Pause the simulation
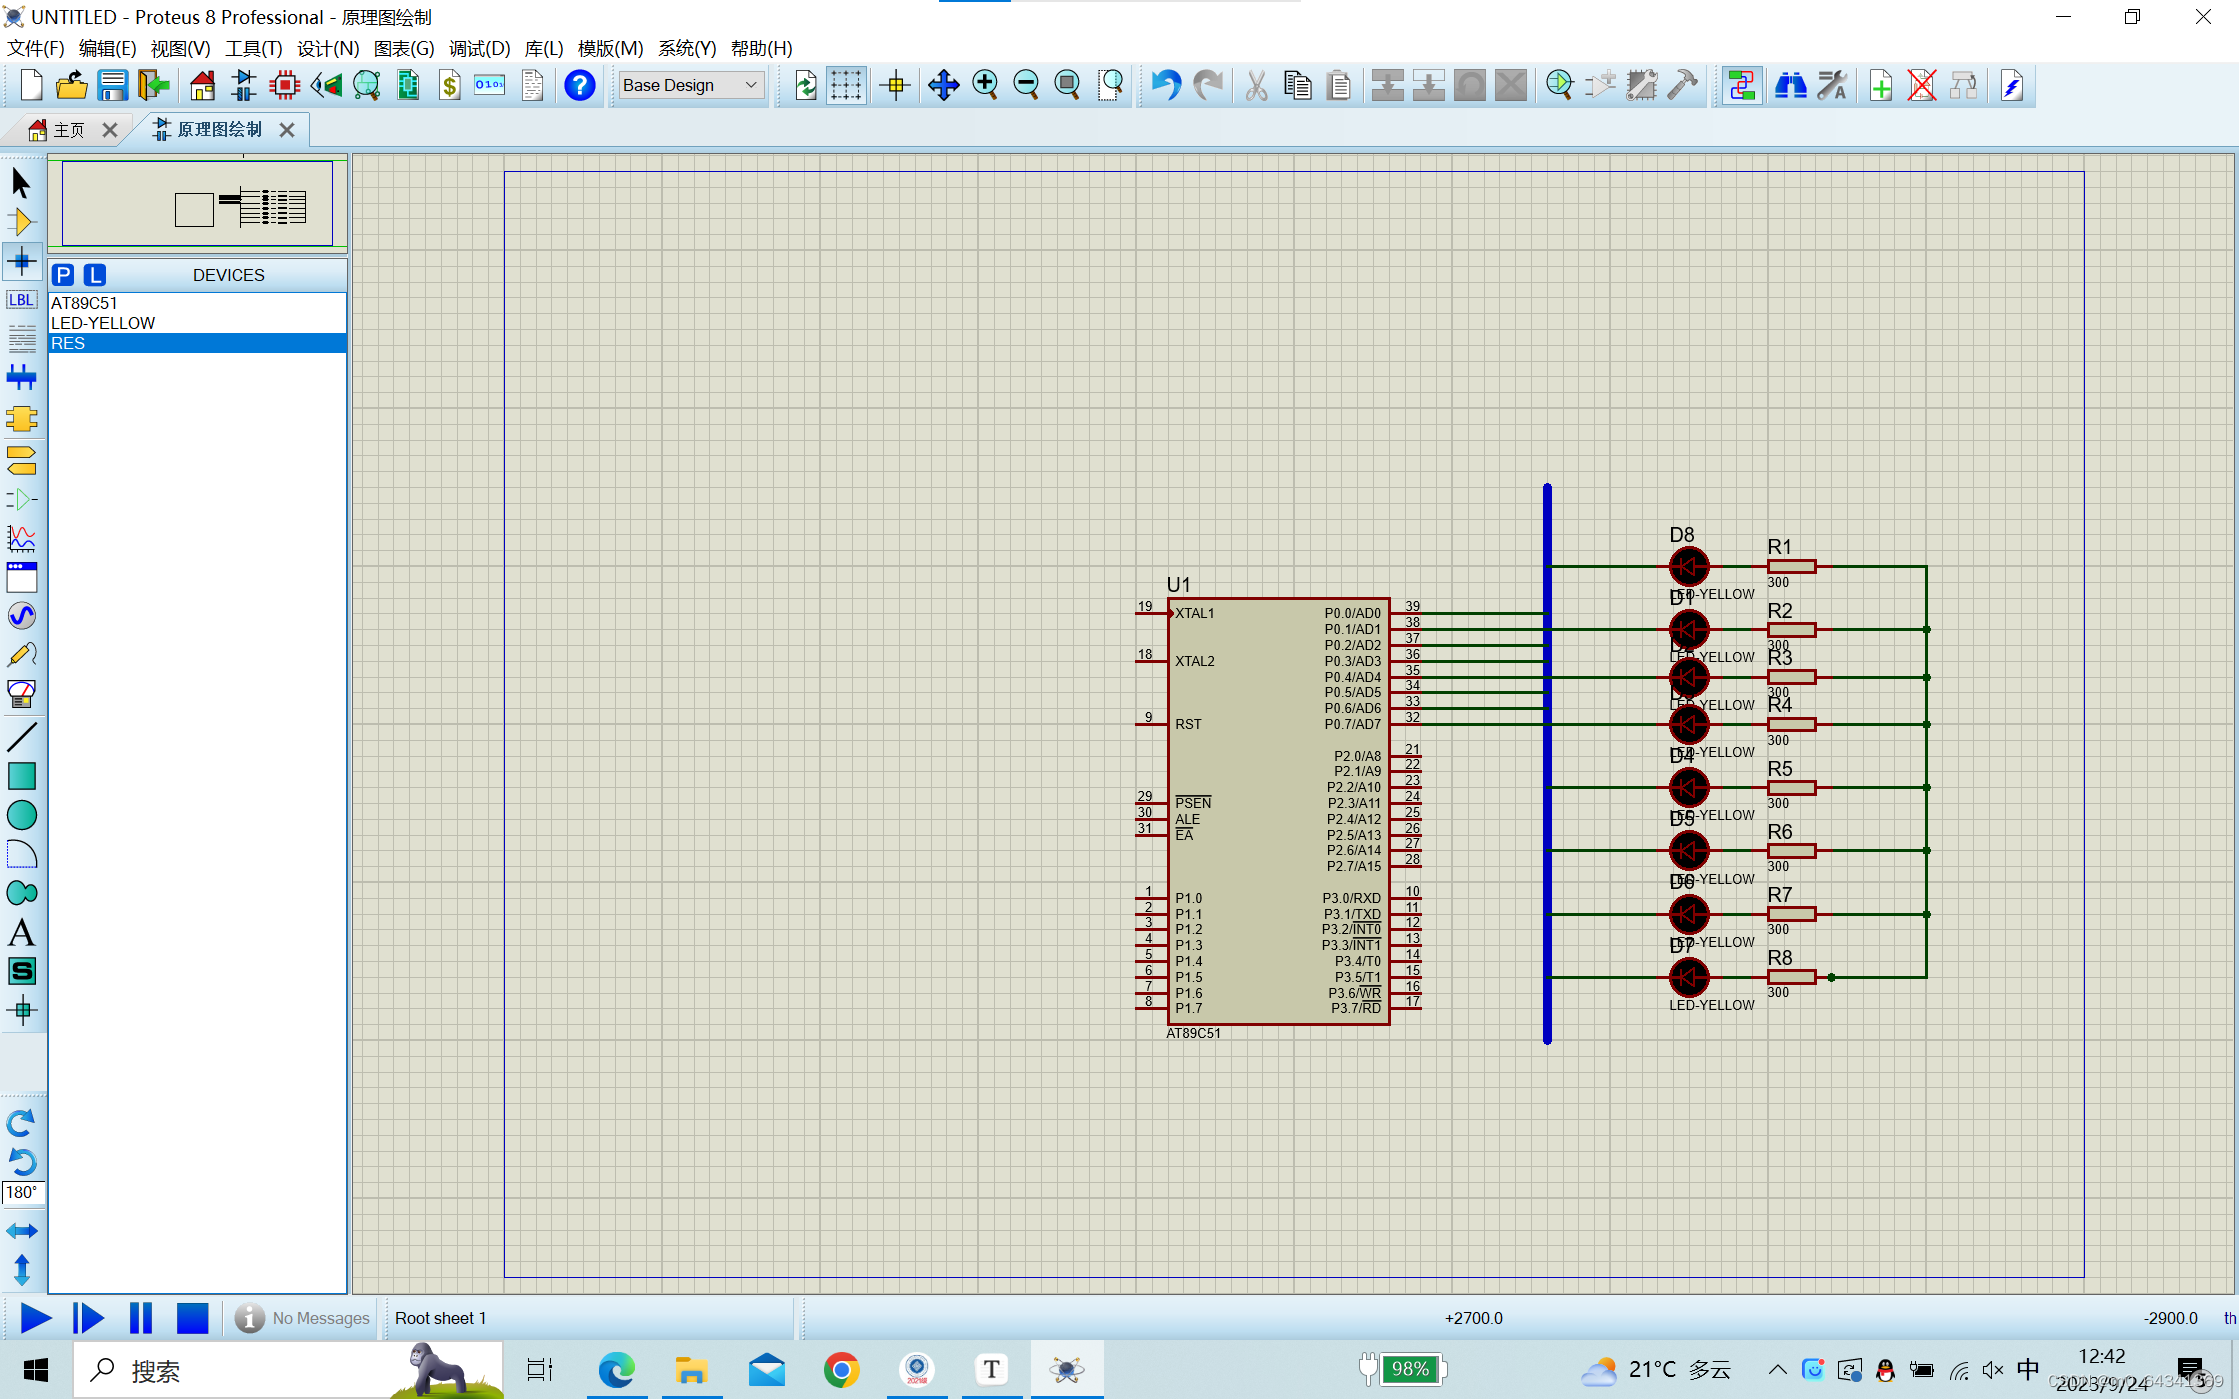Viewport: 2239px width, 1399px height. pos(141,1318)
